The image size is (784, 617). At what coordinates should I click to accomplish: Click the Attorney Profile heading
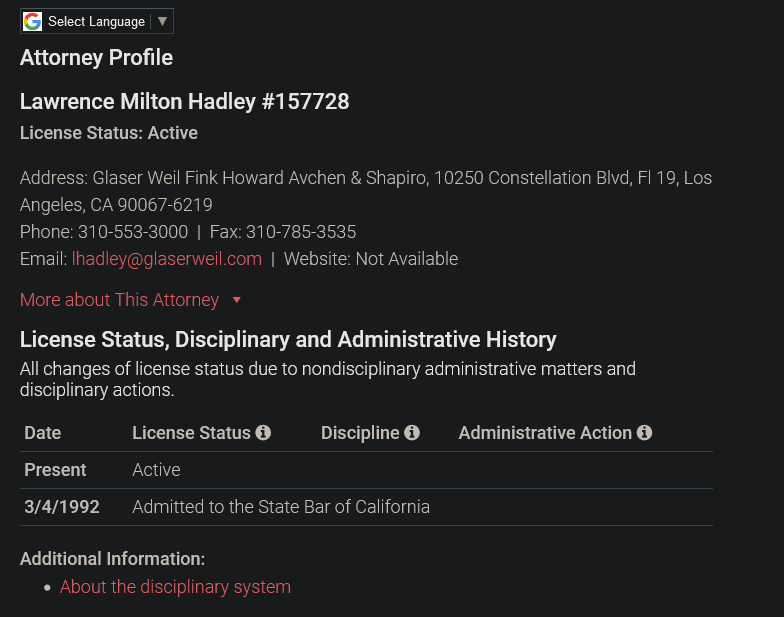point(96,58)
